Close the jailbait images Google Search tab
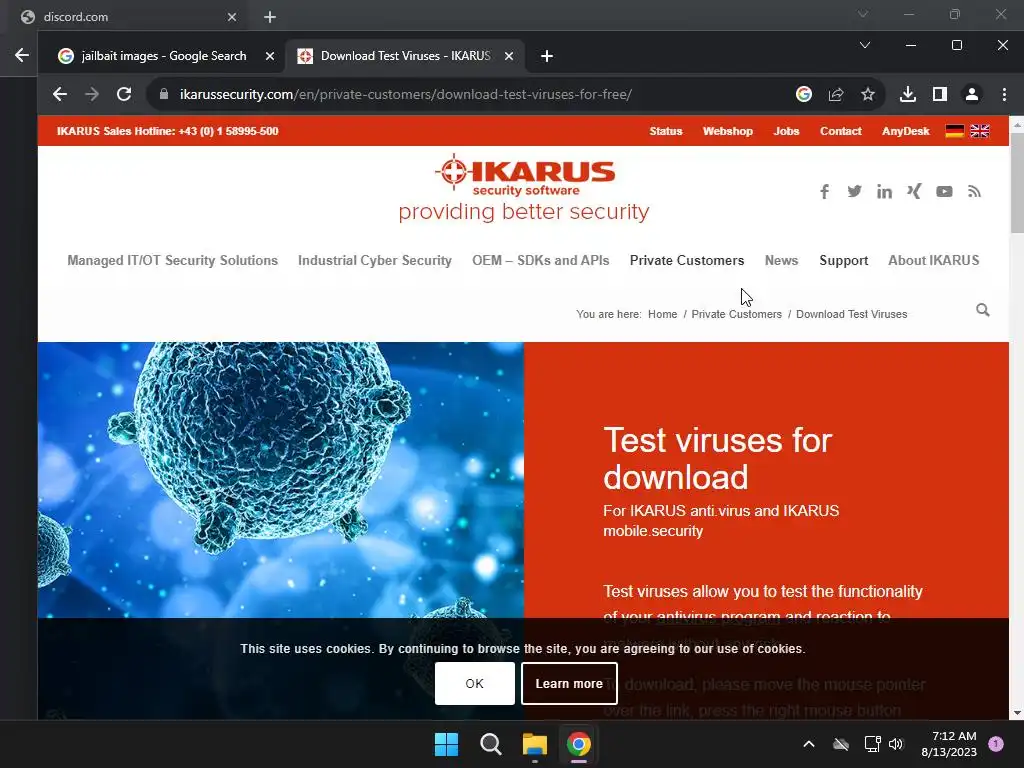This screenshot has height=768, width=1024. (x=270, y=56)
